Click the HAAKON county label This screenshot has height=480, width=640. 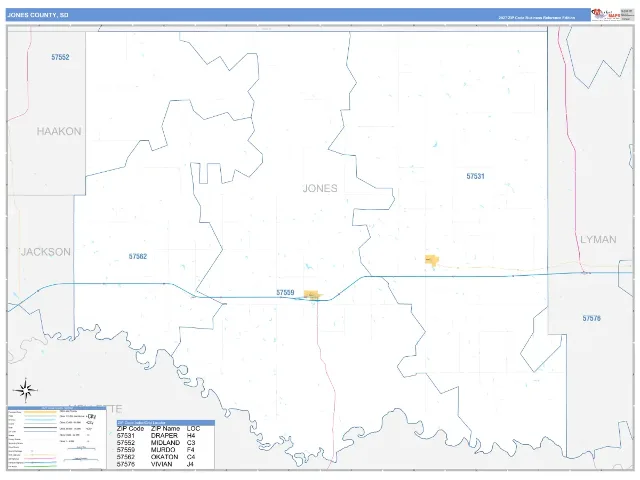point(59,131)
